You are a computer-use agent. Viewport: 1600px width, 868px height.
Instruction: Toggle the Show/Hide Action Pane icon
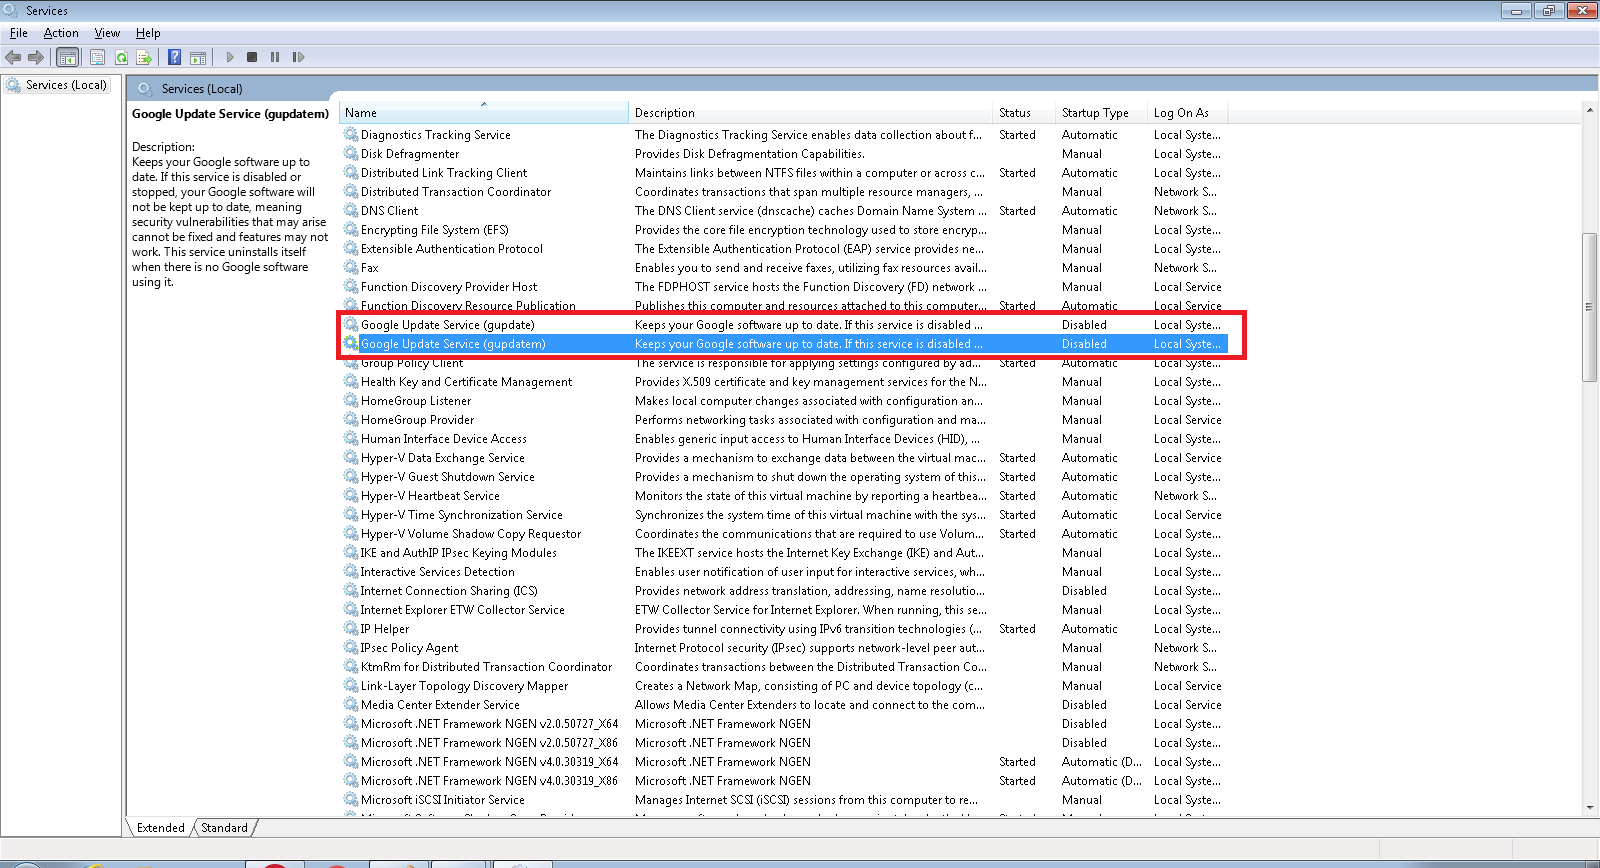[198, 57]
